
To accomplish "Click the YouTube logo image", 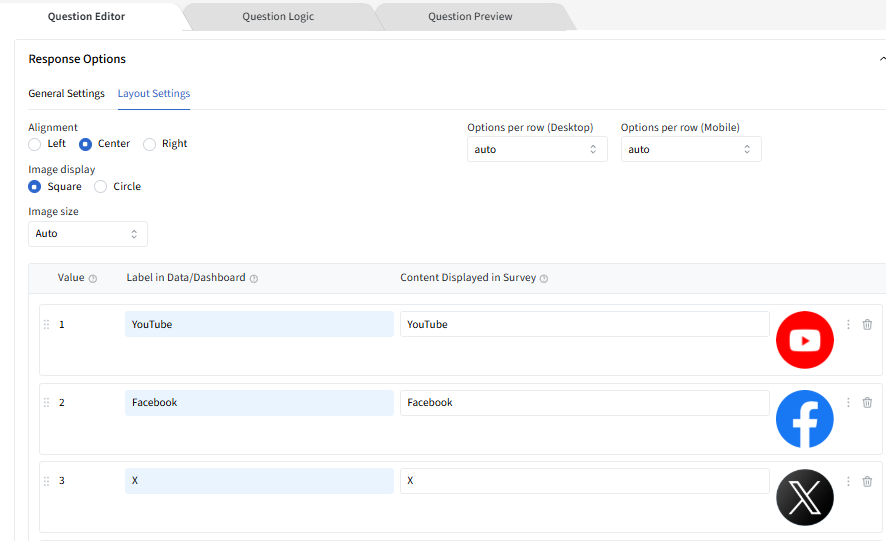I will [804, 340].
